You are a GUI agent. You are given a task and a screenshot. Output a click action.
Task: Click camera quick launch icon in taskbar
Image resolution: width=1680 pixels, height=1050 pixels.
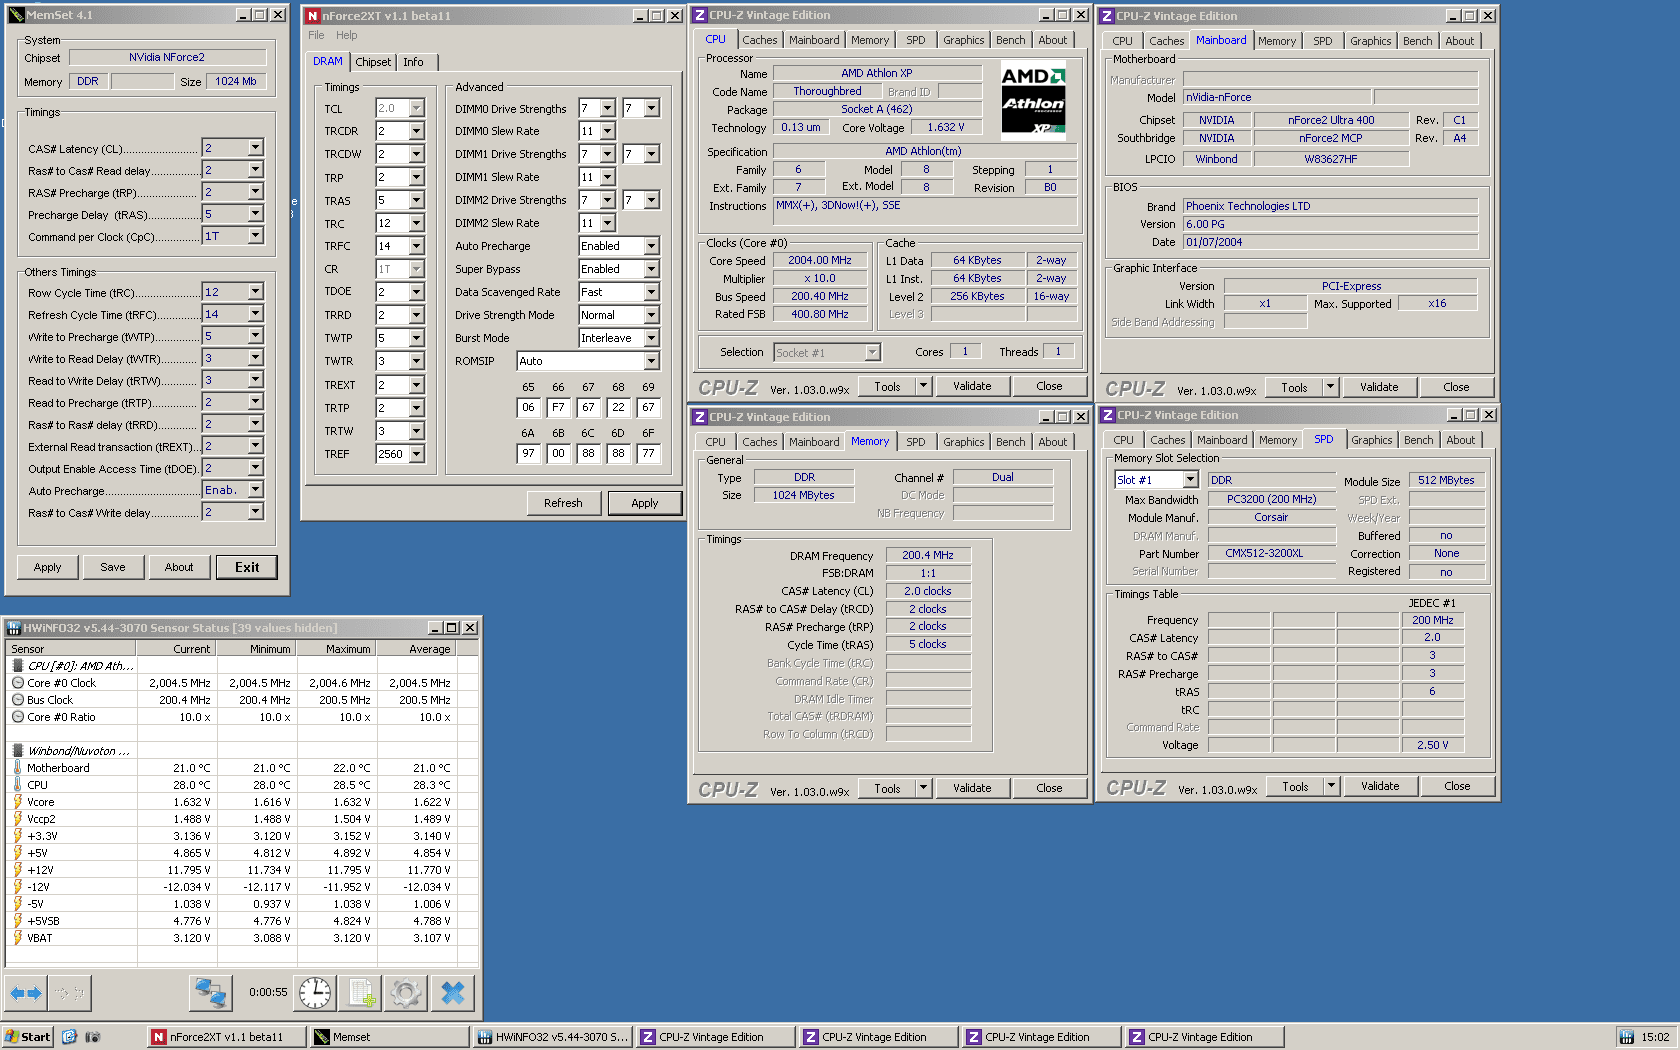coord(93,1037)
